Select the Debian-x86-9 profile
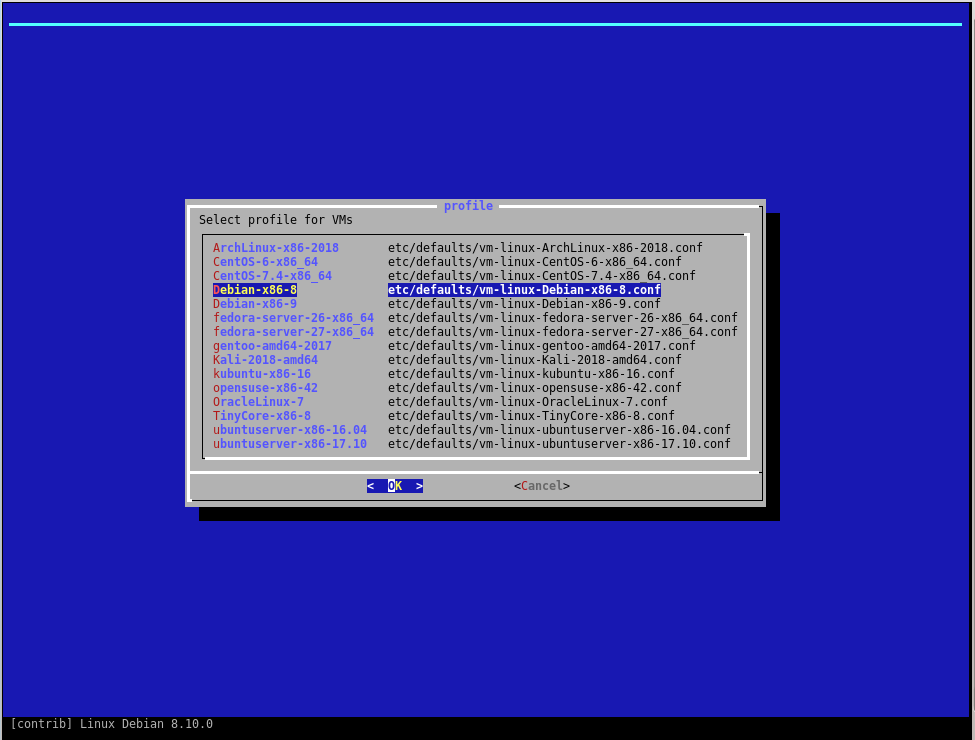 [x=255, y=303]
